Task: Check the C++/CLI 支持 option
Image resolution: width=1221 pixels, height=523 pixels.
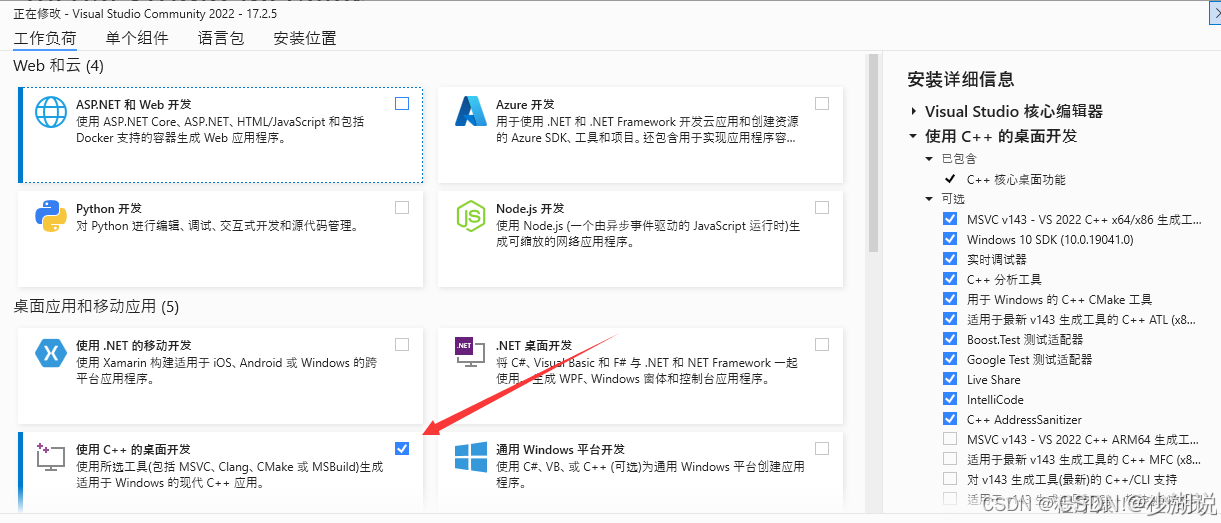Action: click(x=949, y=479)
